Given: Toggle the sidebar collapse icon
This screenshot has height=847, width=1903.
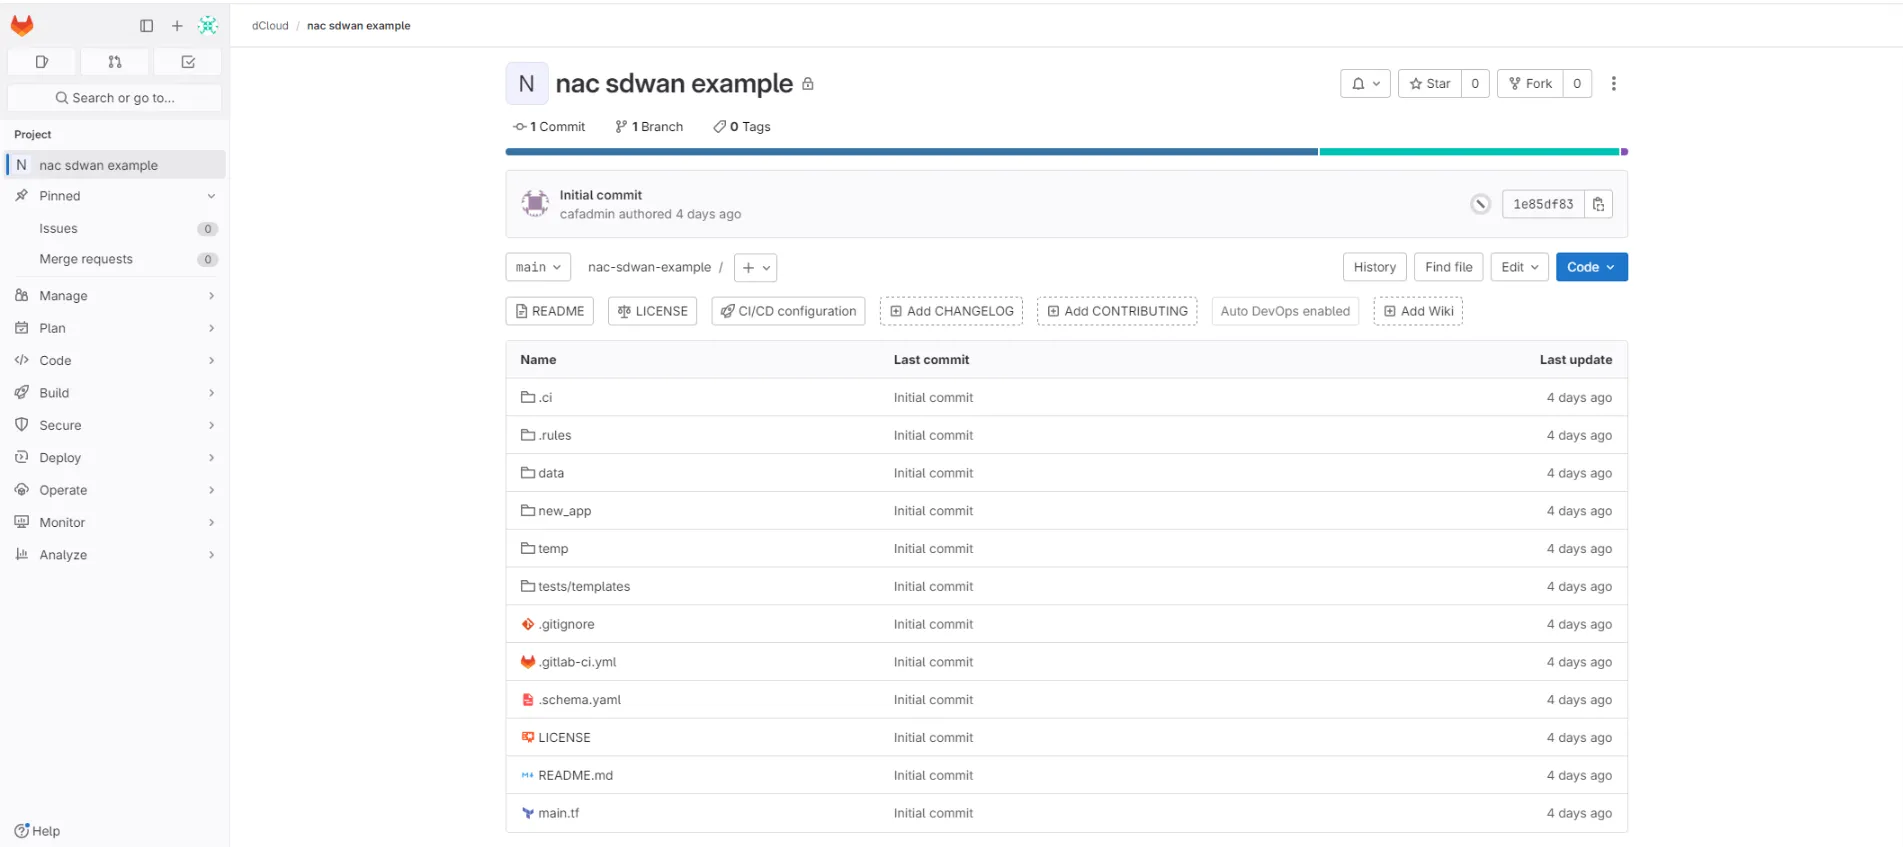Looking at the screenshot, I should pyautogui.click(x=146, y=26).
